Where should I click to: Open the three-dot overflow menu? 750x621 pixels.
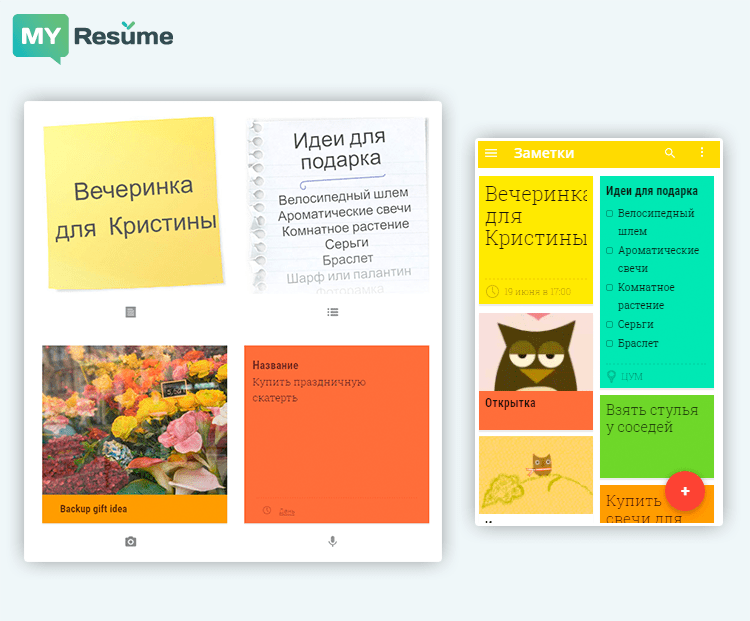(x=702, y=153)
